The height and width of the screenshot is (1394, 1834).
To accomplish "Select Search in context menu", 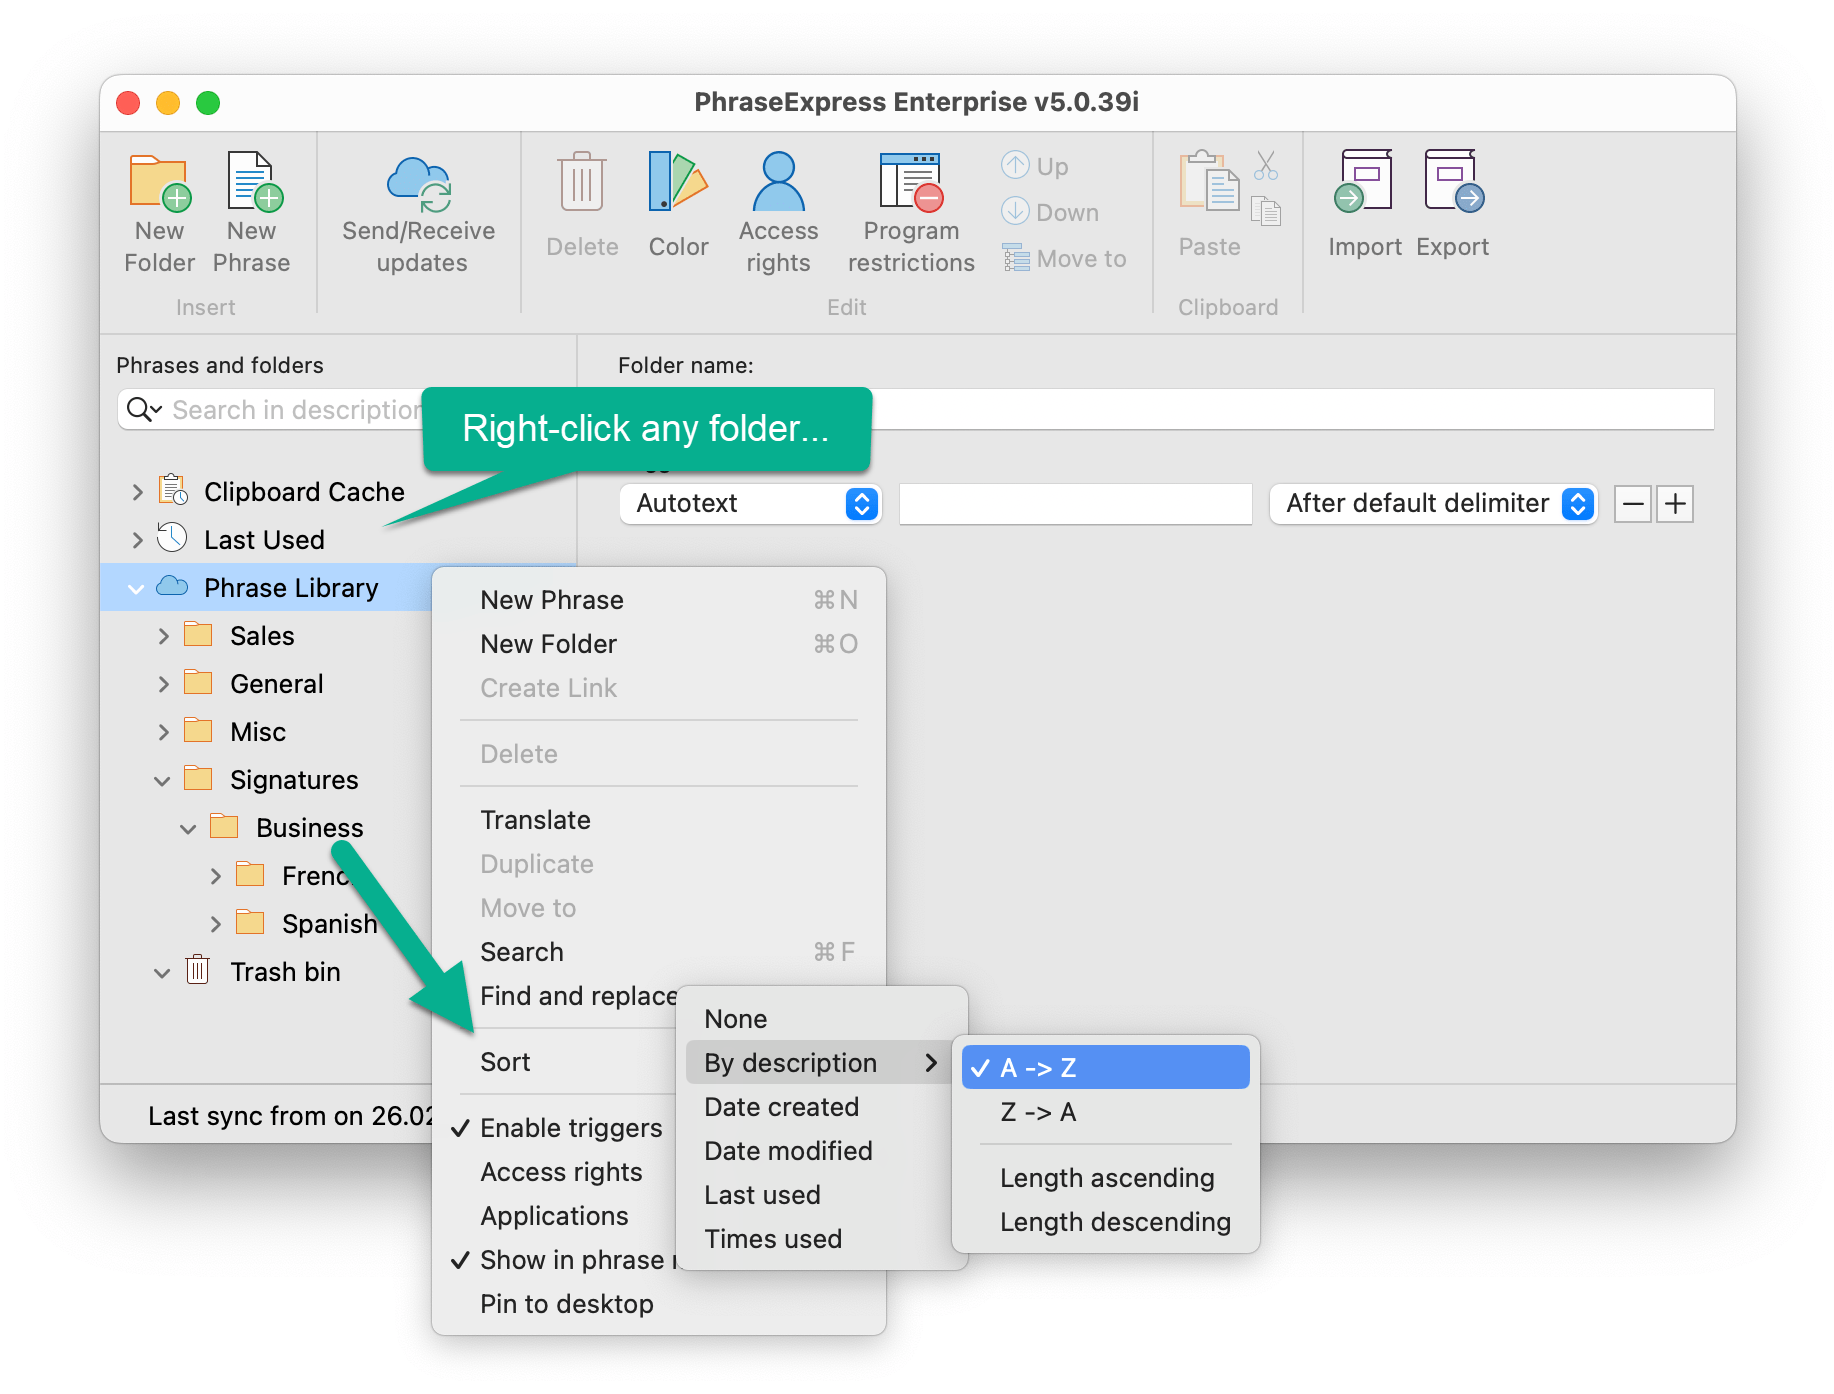I will [659, 952].
